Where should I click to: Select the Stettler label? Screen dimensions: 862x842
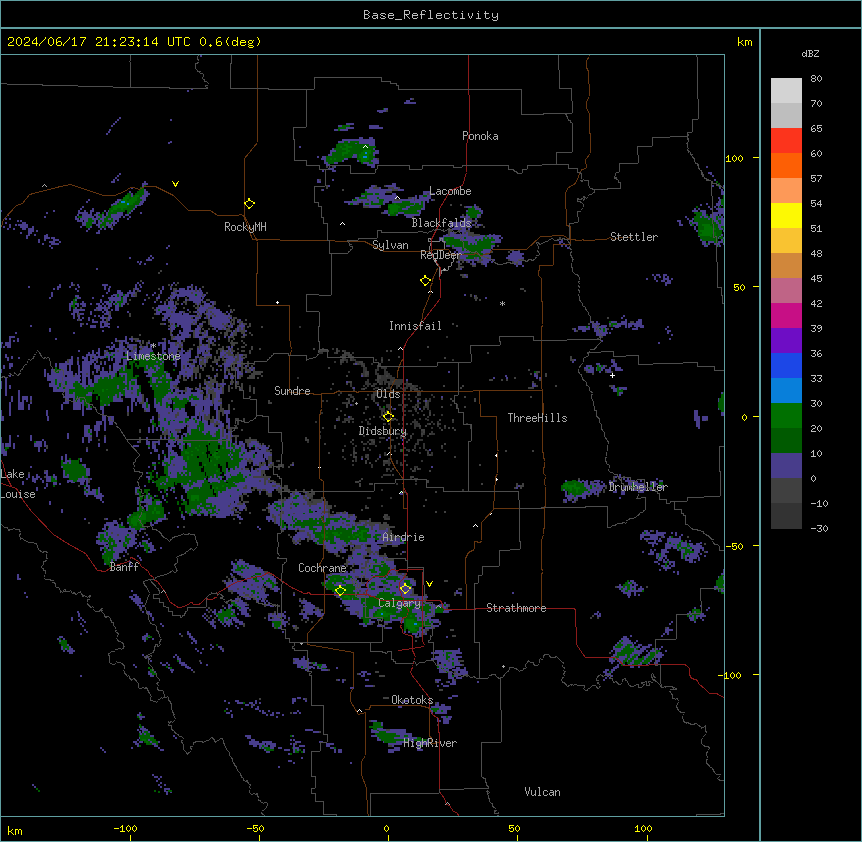click(634, 237)
